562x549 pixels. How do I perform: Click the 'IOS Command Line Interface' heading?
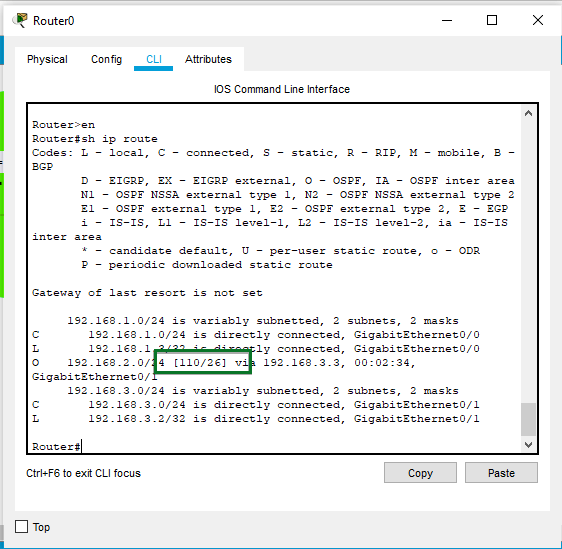282,89
